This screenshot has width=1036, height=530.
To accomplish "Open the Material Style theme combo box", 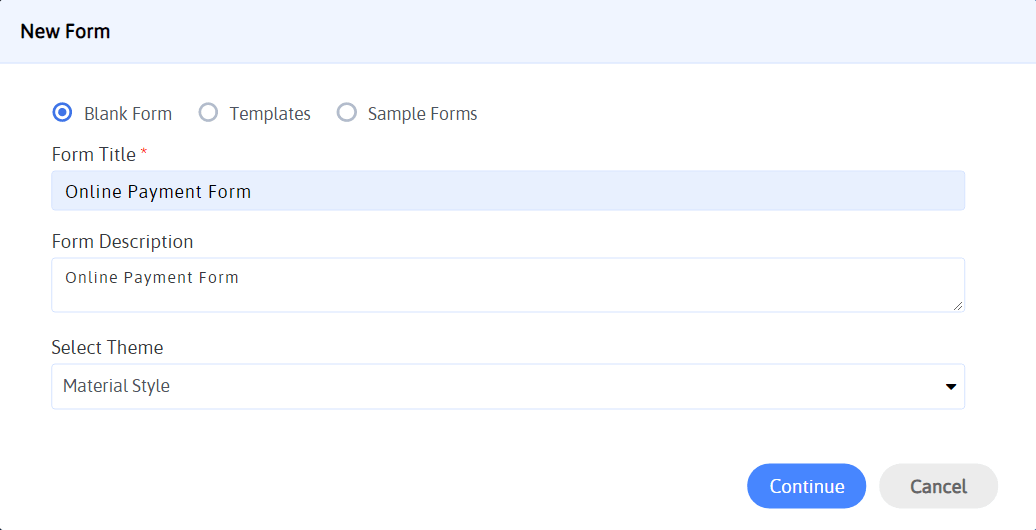I will [508, 386].
